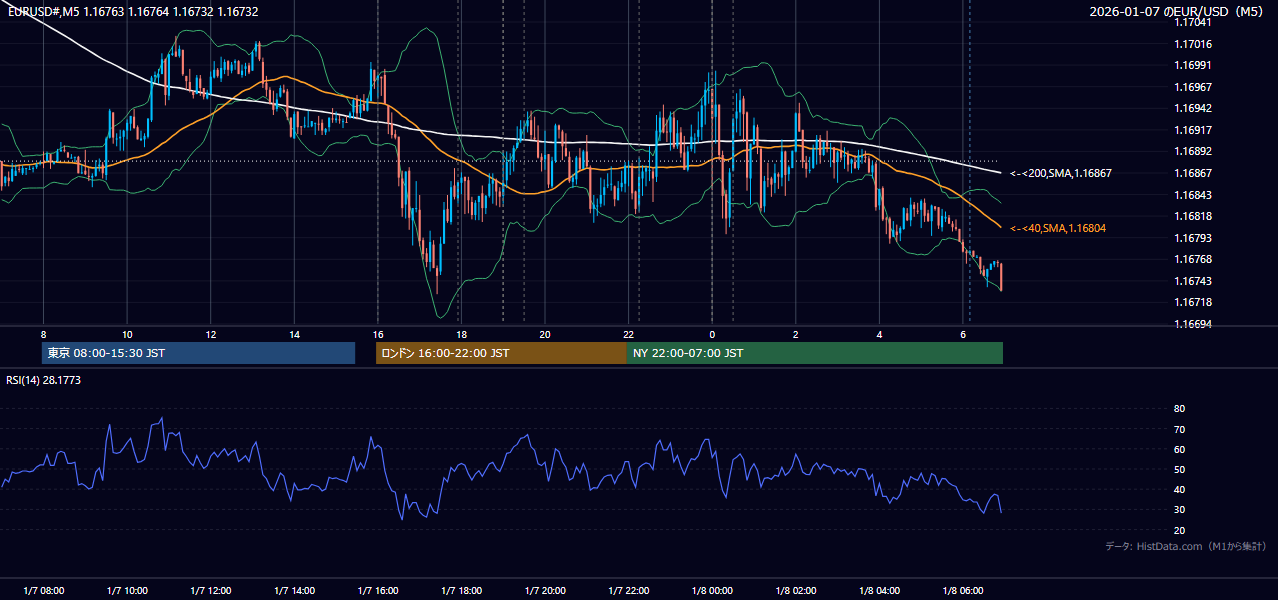Click price axis value 1.16743
This screenshot has height=600, width=1278.
1193,281
